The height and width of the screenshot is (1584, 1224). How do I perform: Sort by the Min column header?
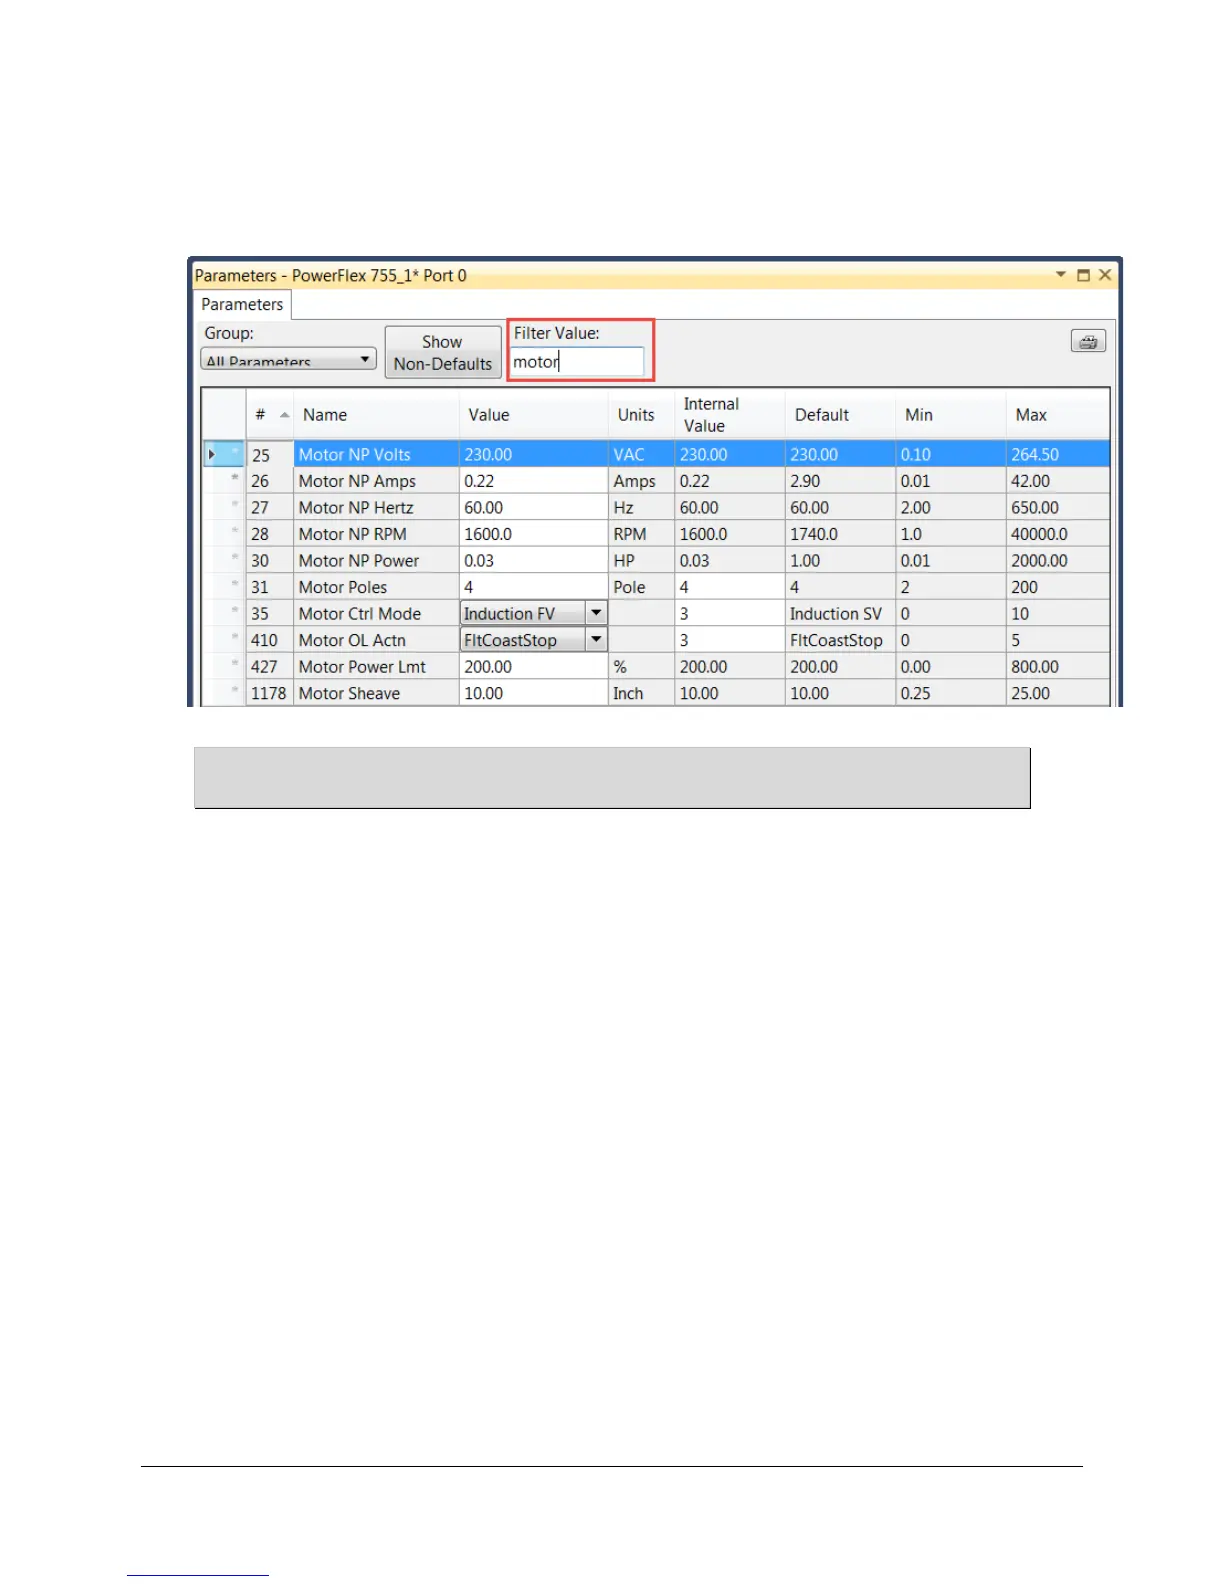pyautogui.click(x=951, y=414)
